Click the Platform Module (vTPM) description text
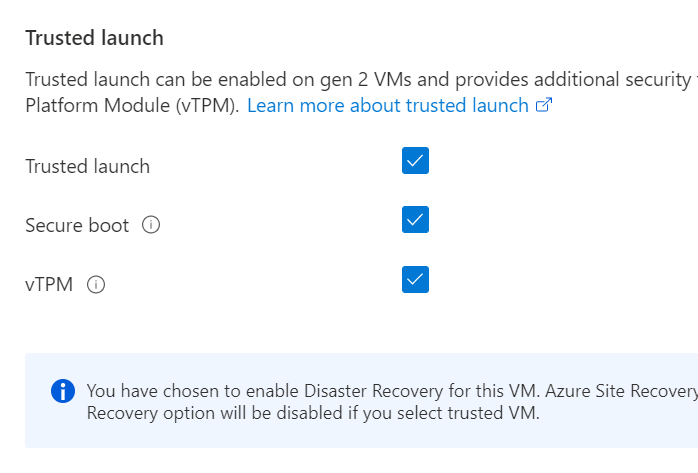The width and height of the screenshot is (698, 473). pyautogui.click(x=131, y=105)
